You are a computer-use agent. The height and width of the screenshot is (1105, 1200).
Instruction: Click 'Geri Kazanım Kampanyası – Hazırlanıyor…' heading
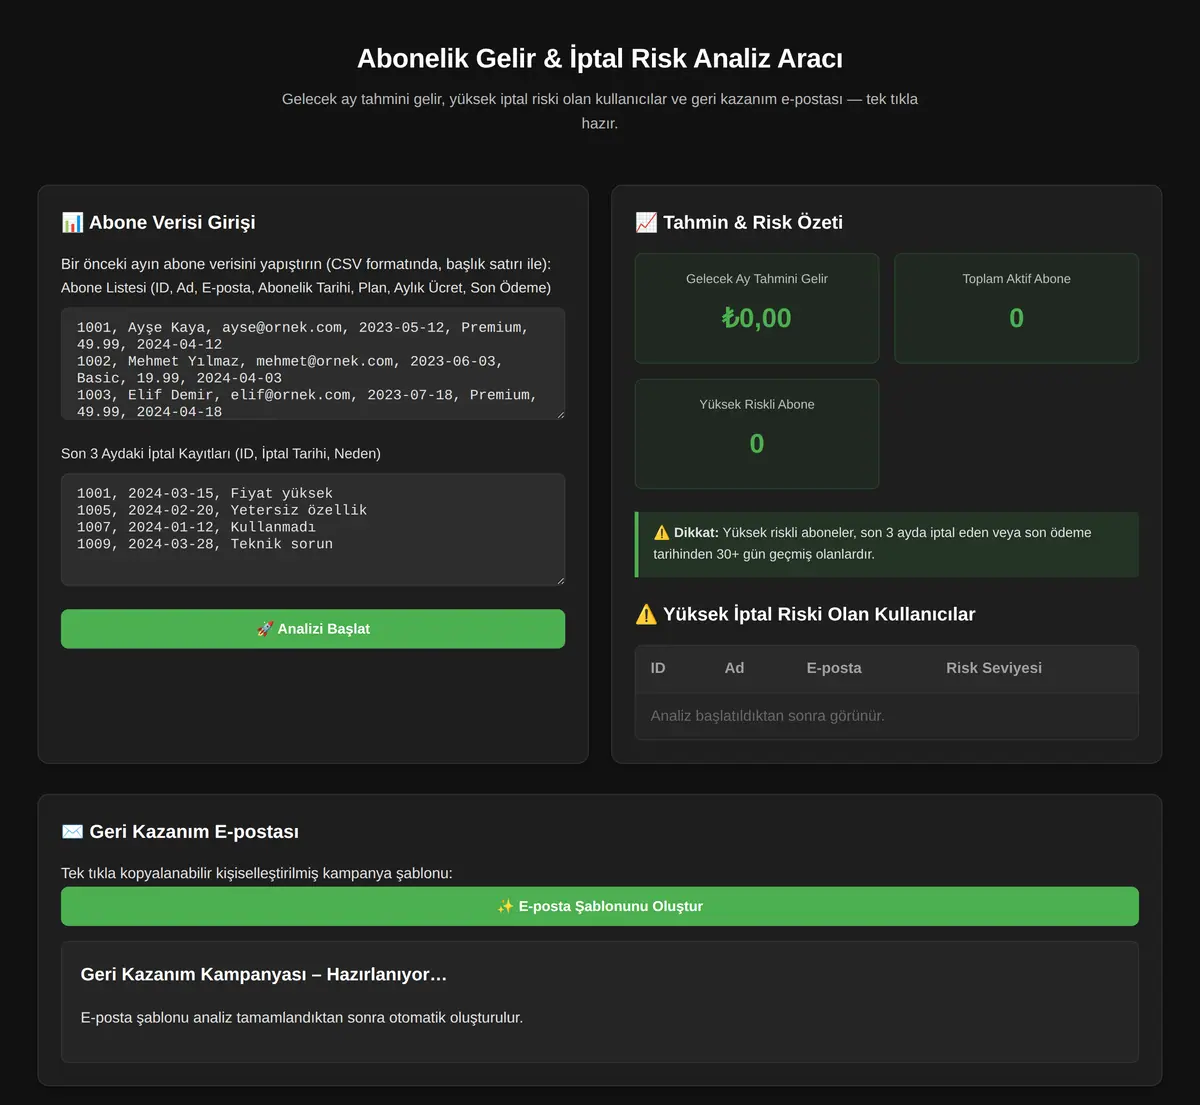point(264,974)
